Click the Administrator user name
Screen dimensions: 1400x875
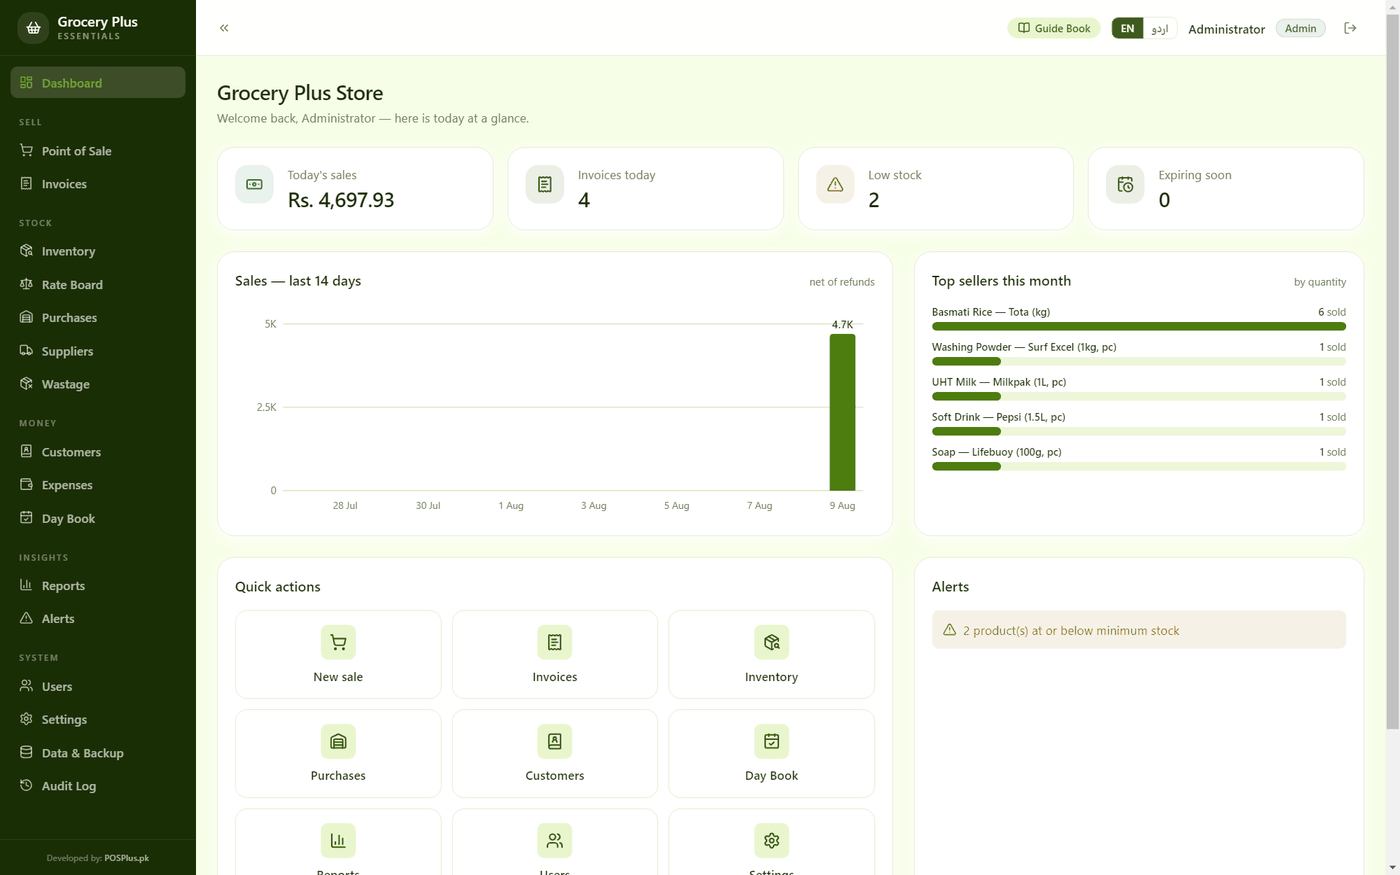pos(1226,29)
